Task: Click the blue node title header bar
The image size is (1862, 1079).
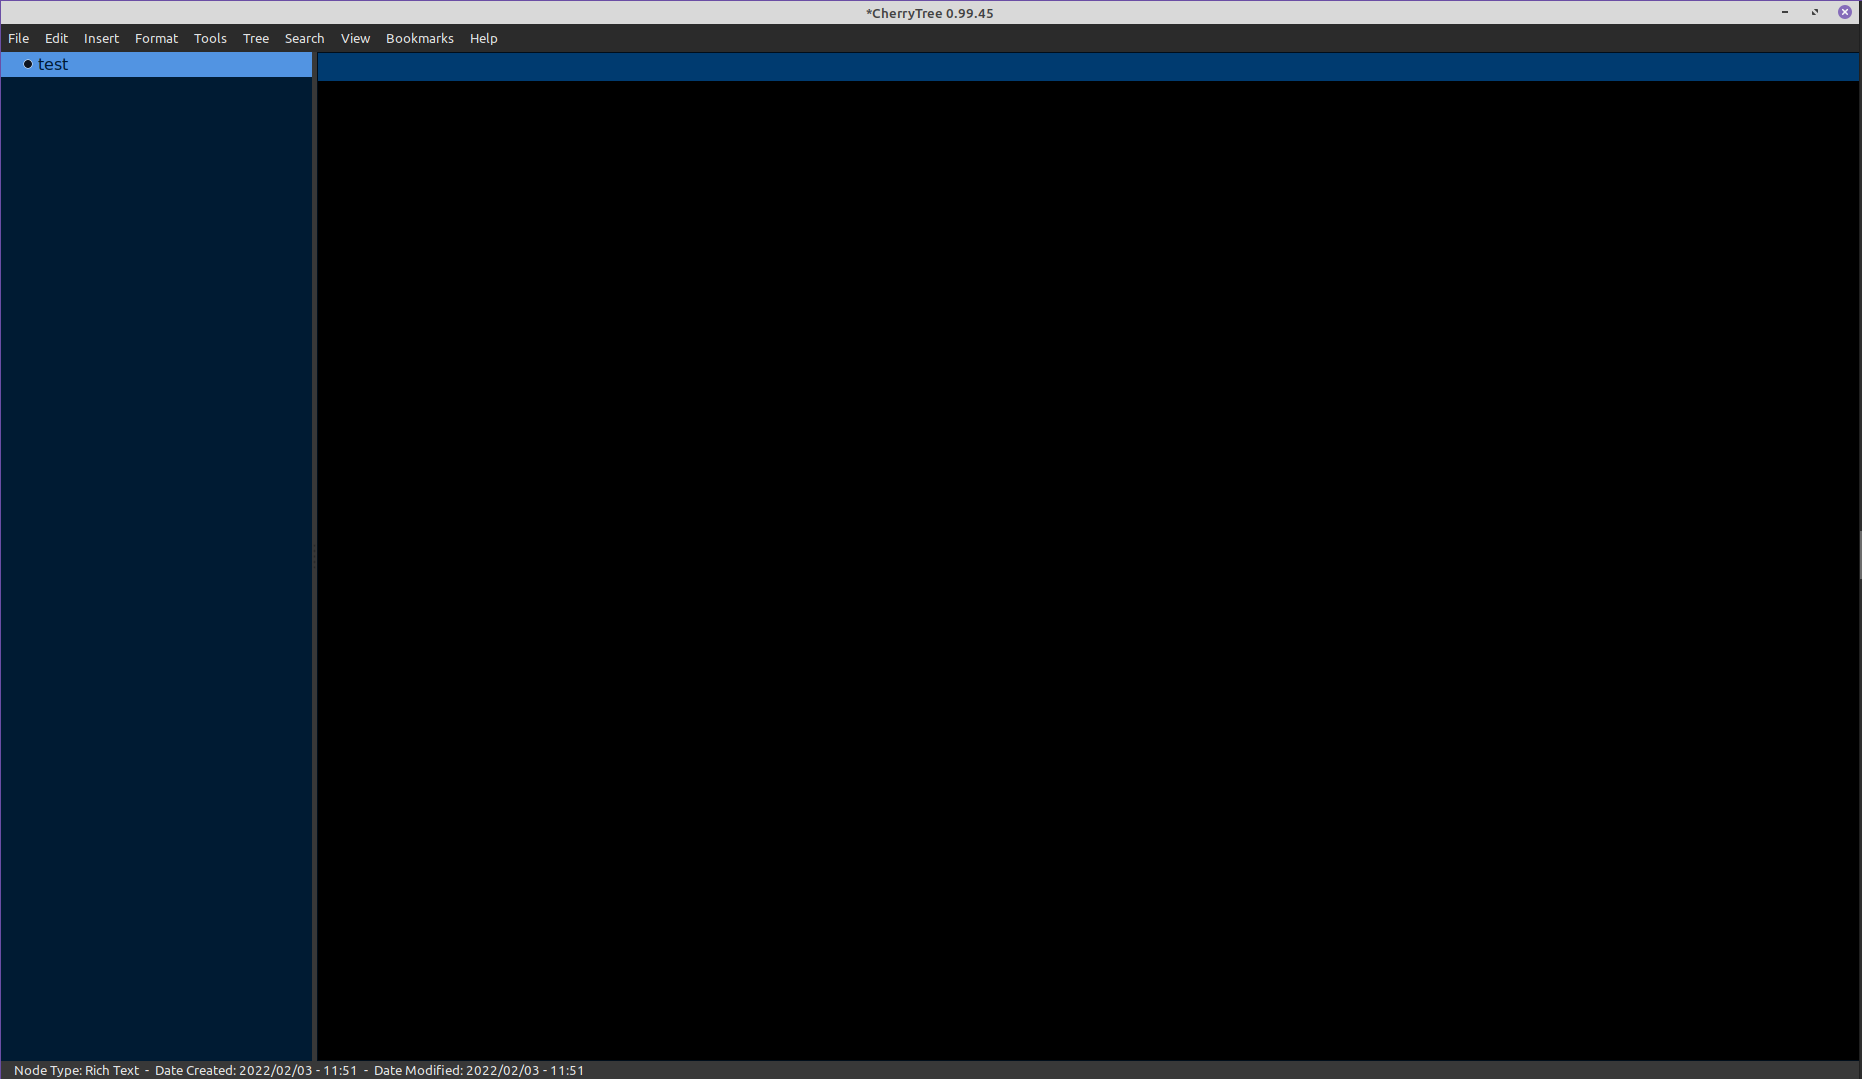Action: tap(1088, 67)
